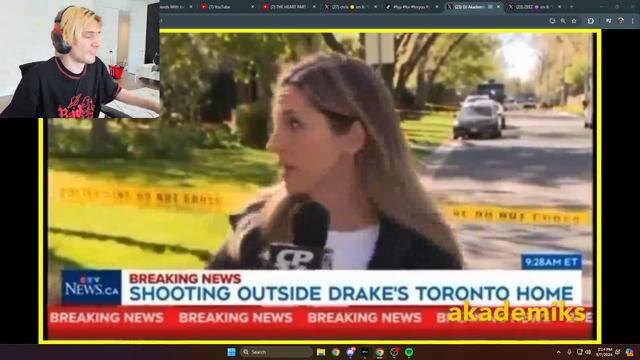Open the Chrome extensions puzzle icon
Image resolution: width=640 pixels, height=360 pixels.
(591, 21)
